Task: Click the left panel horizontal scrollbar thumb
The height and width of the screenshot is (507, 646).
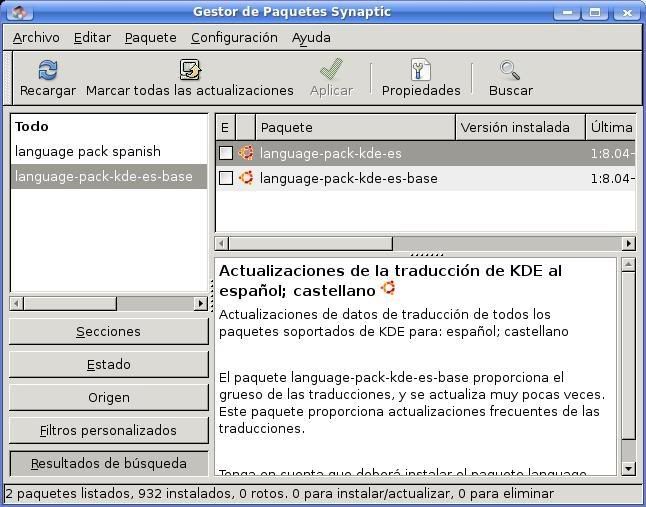Action: pyautogui.click(x=70, y=304)
